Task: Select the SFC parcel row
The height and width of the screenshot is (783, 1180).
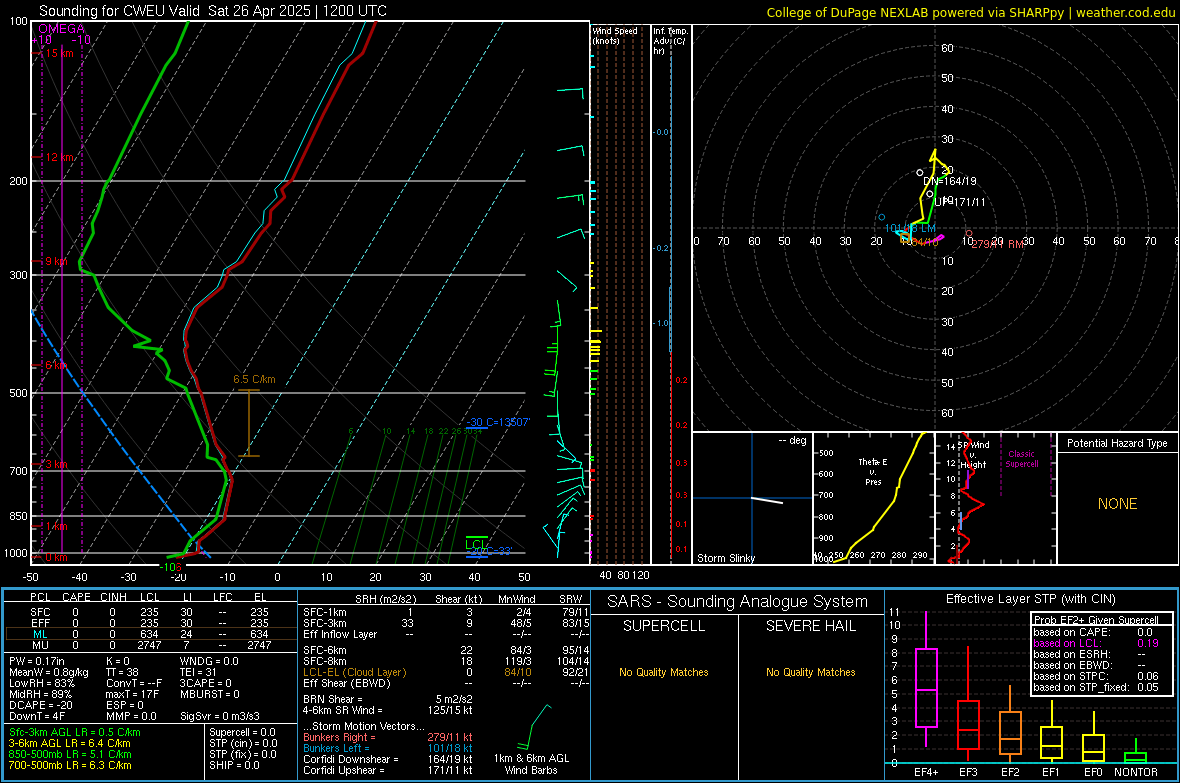Action: click(151, 612)
